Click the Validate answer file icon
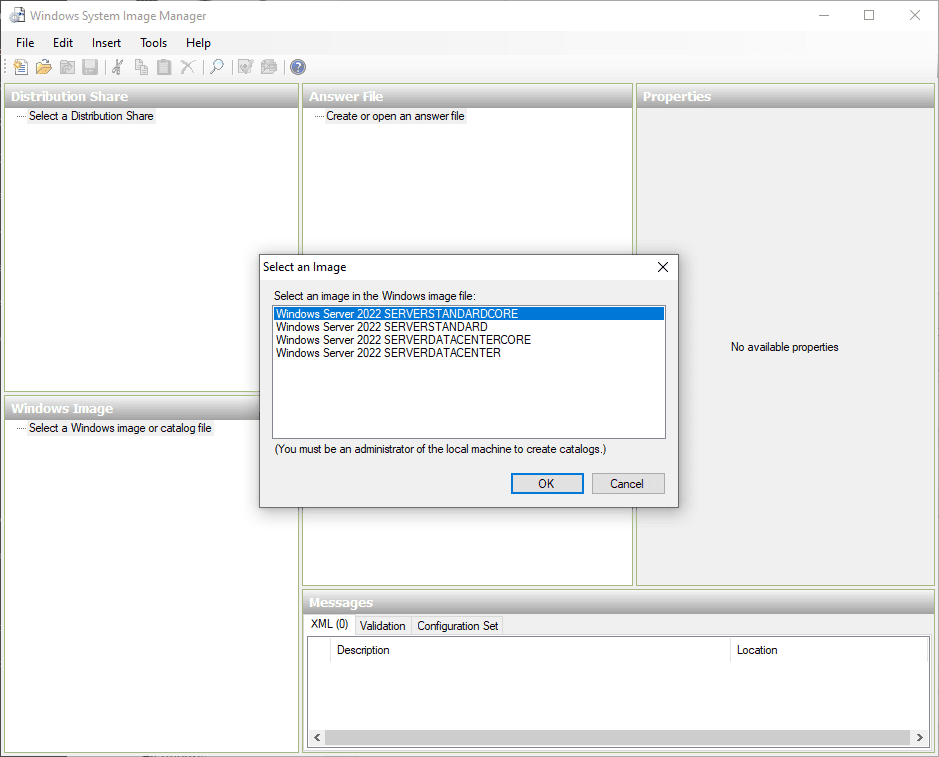The image size is (939, 757). pyautogui.click(x=245, y=67)
